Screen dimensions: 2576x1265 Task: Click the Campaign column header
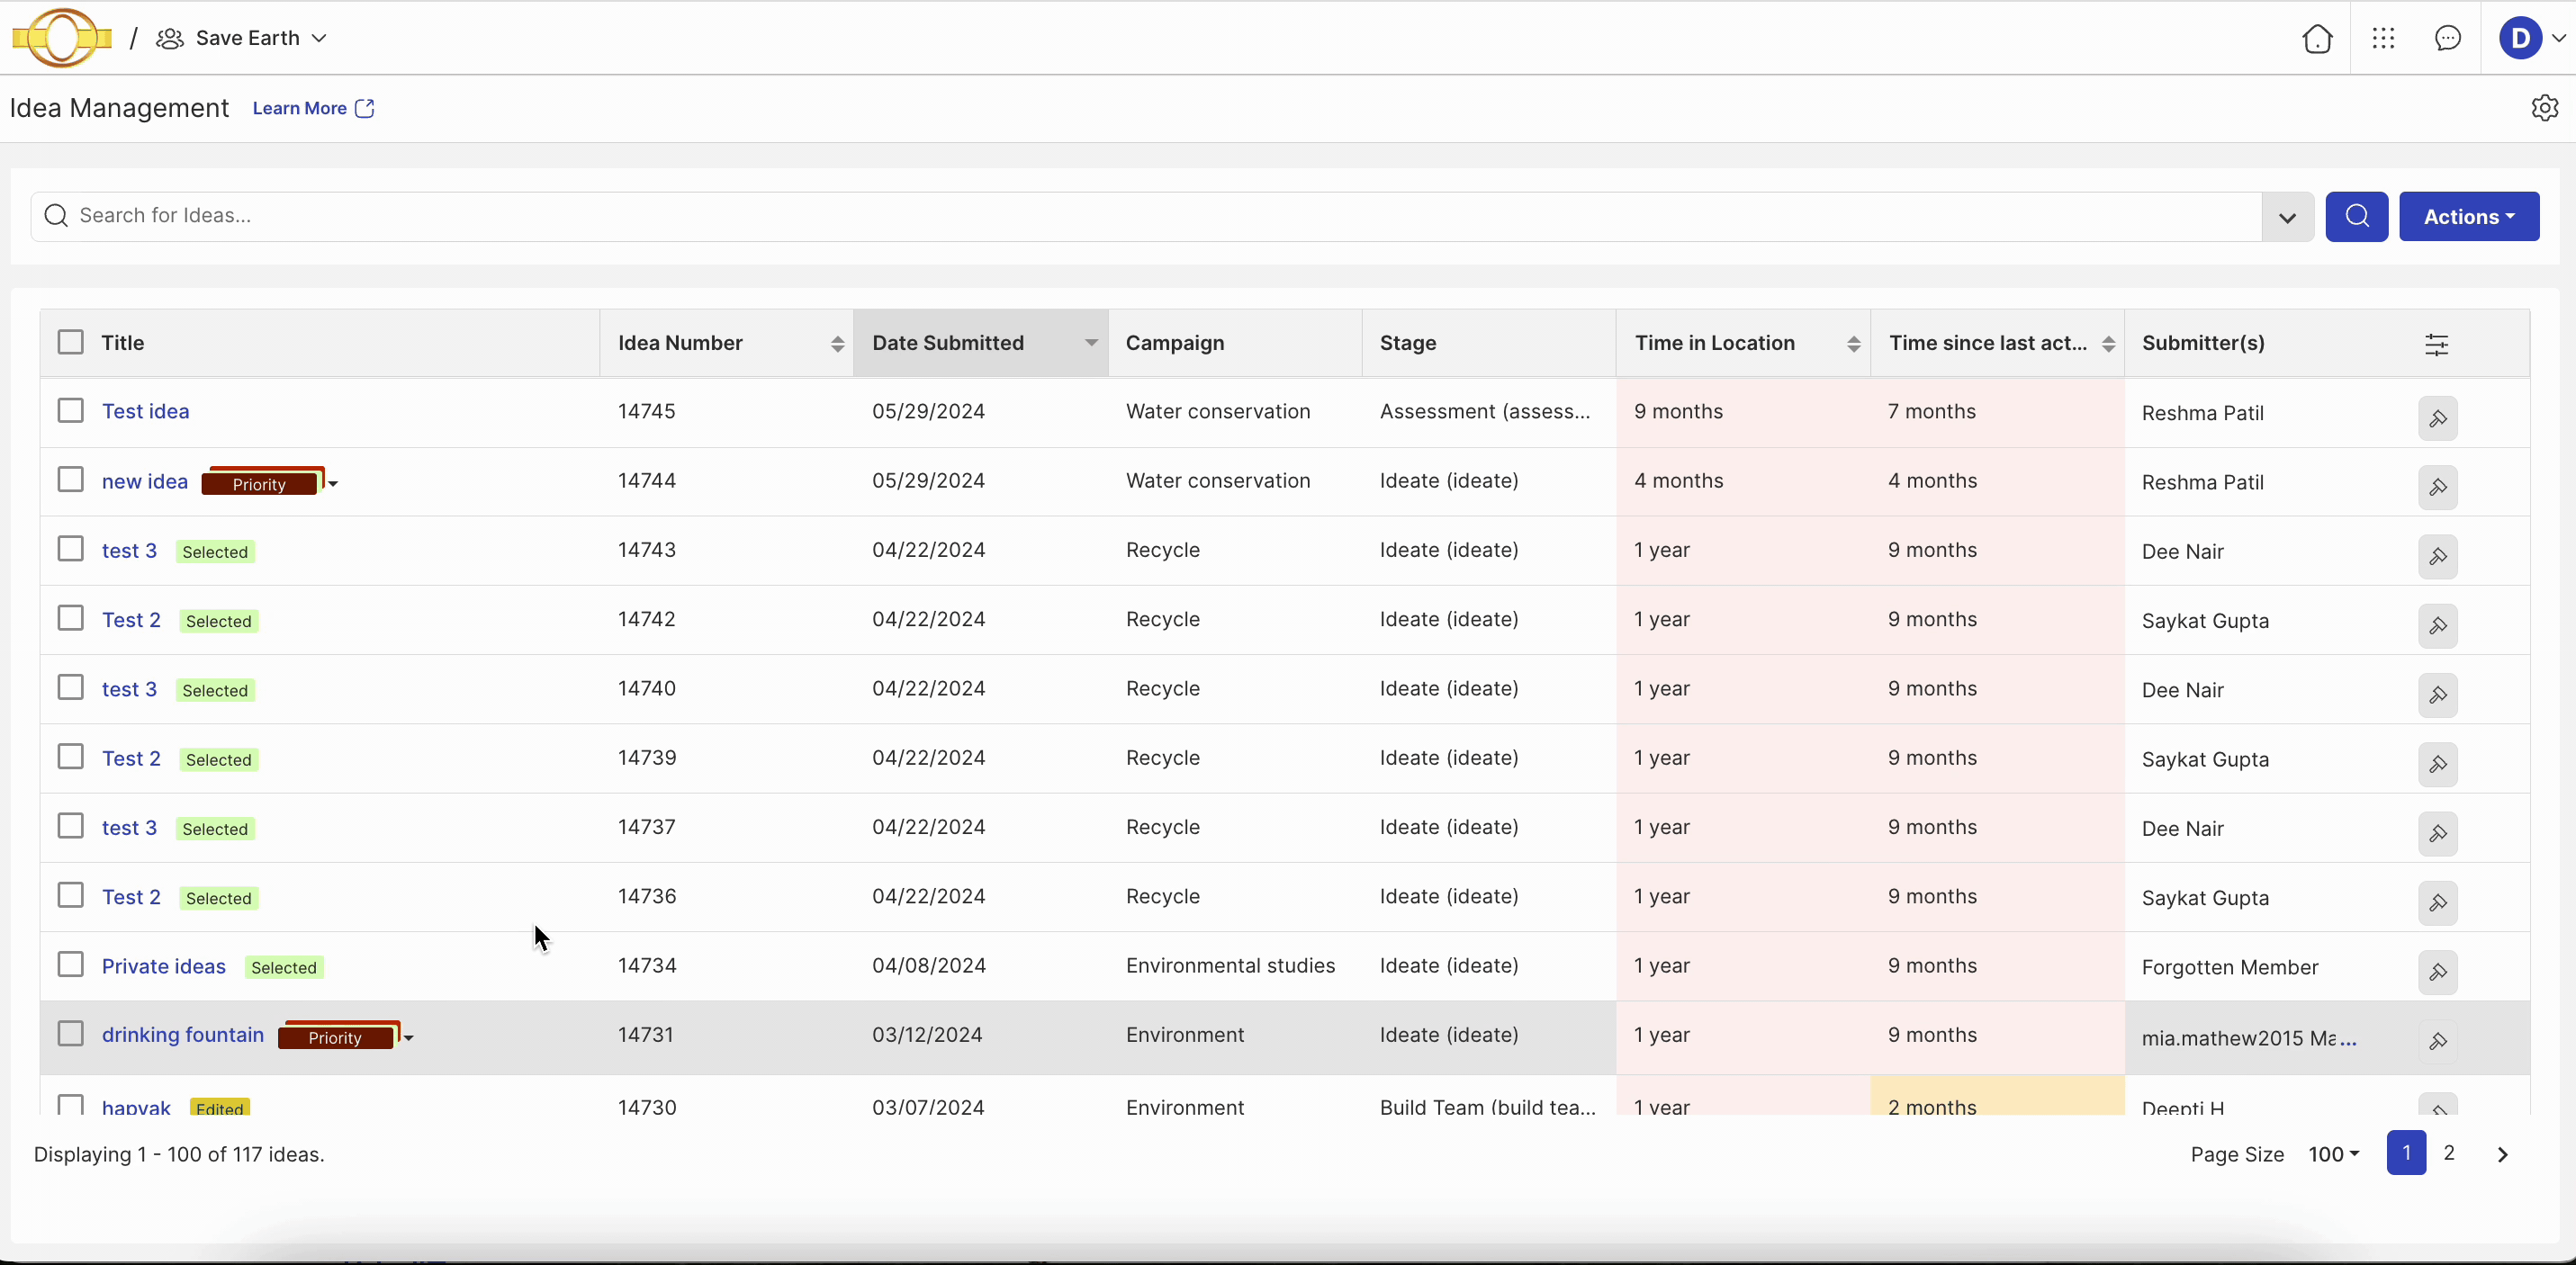[1174, 343]
